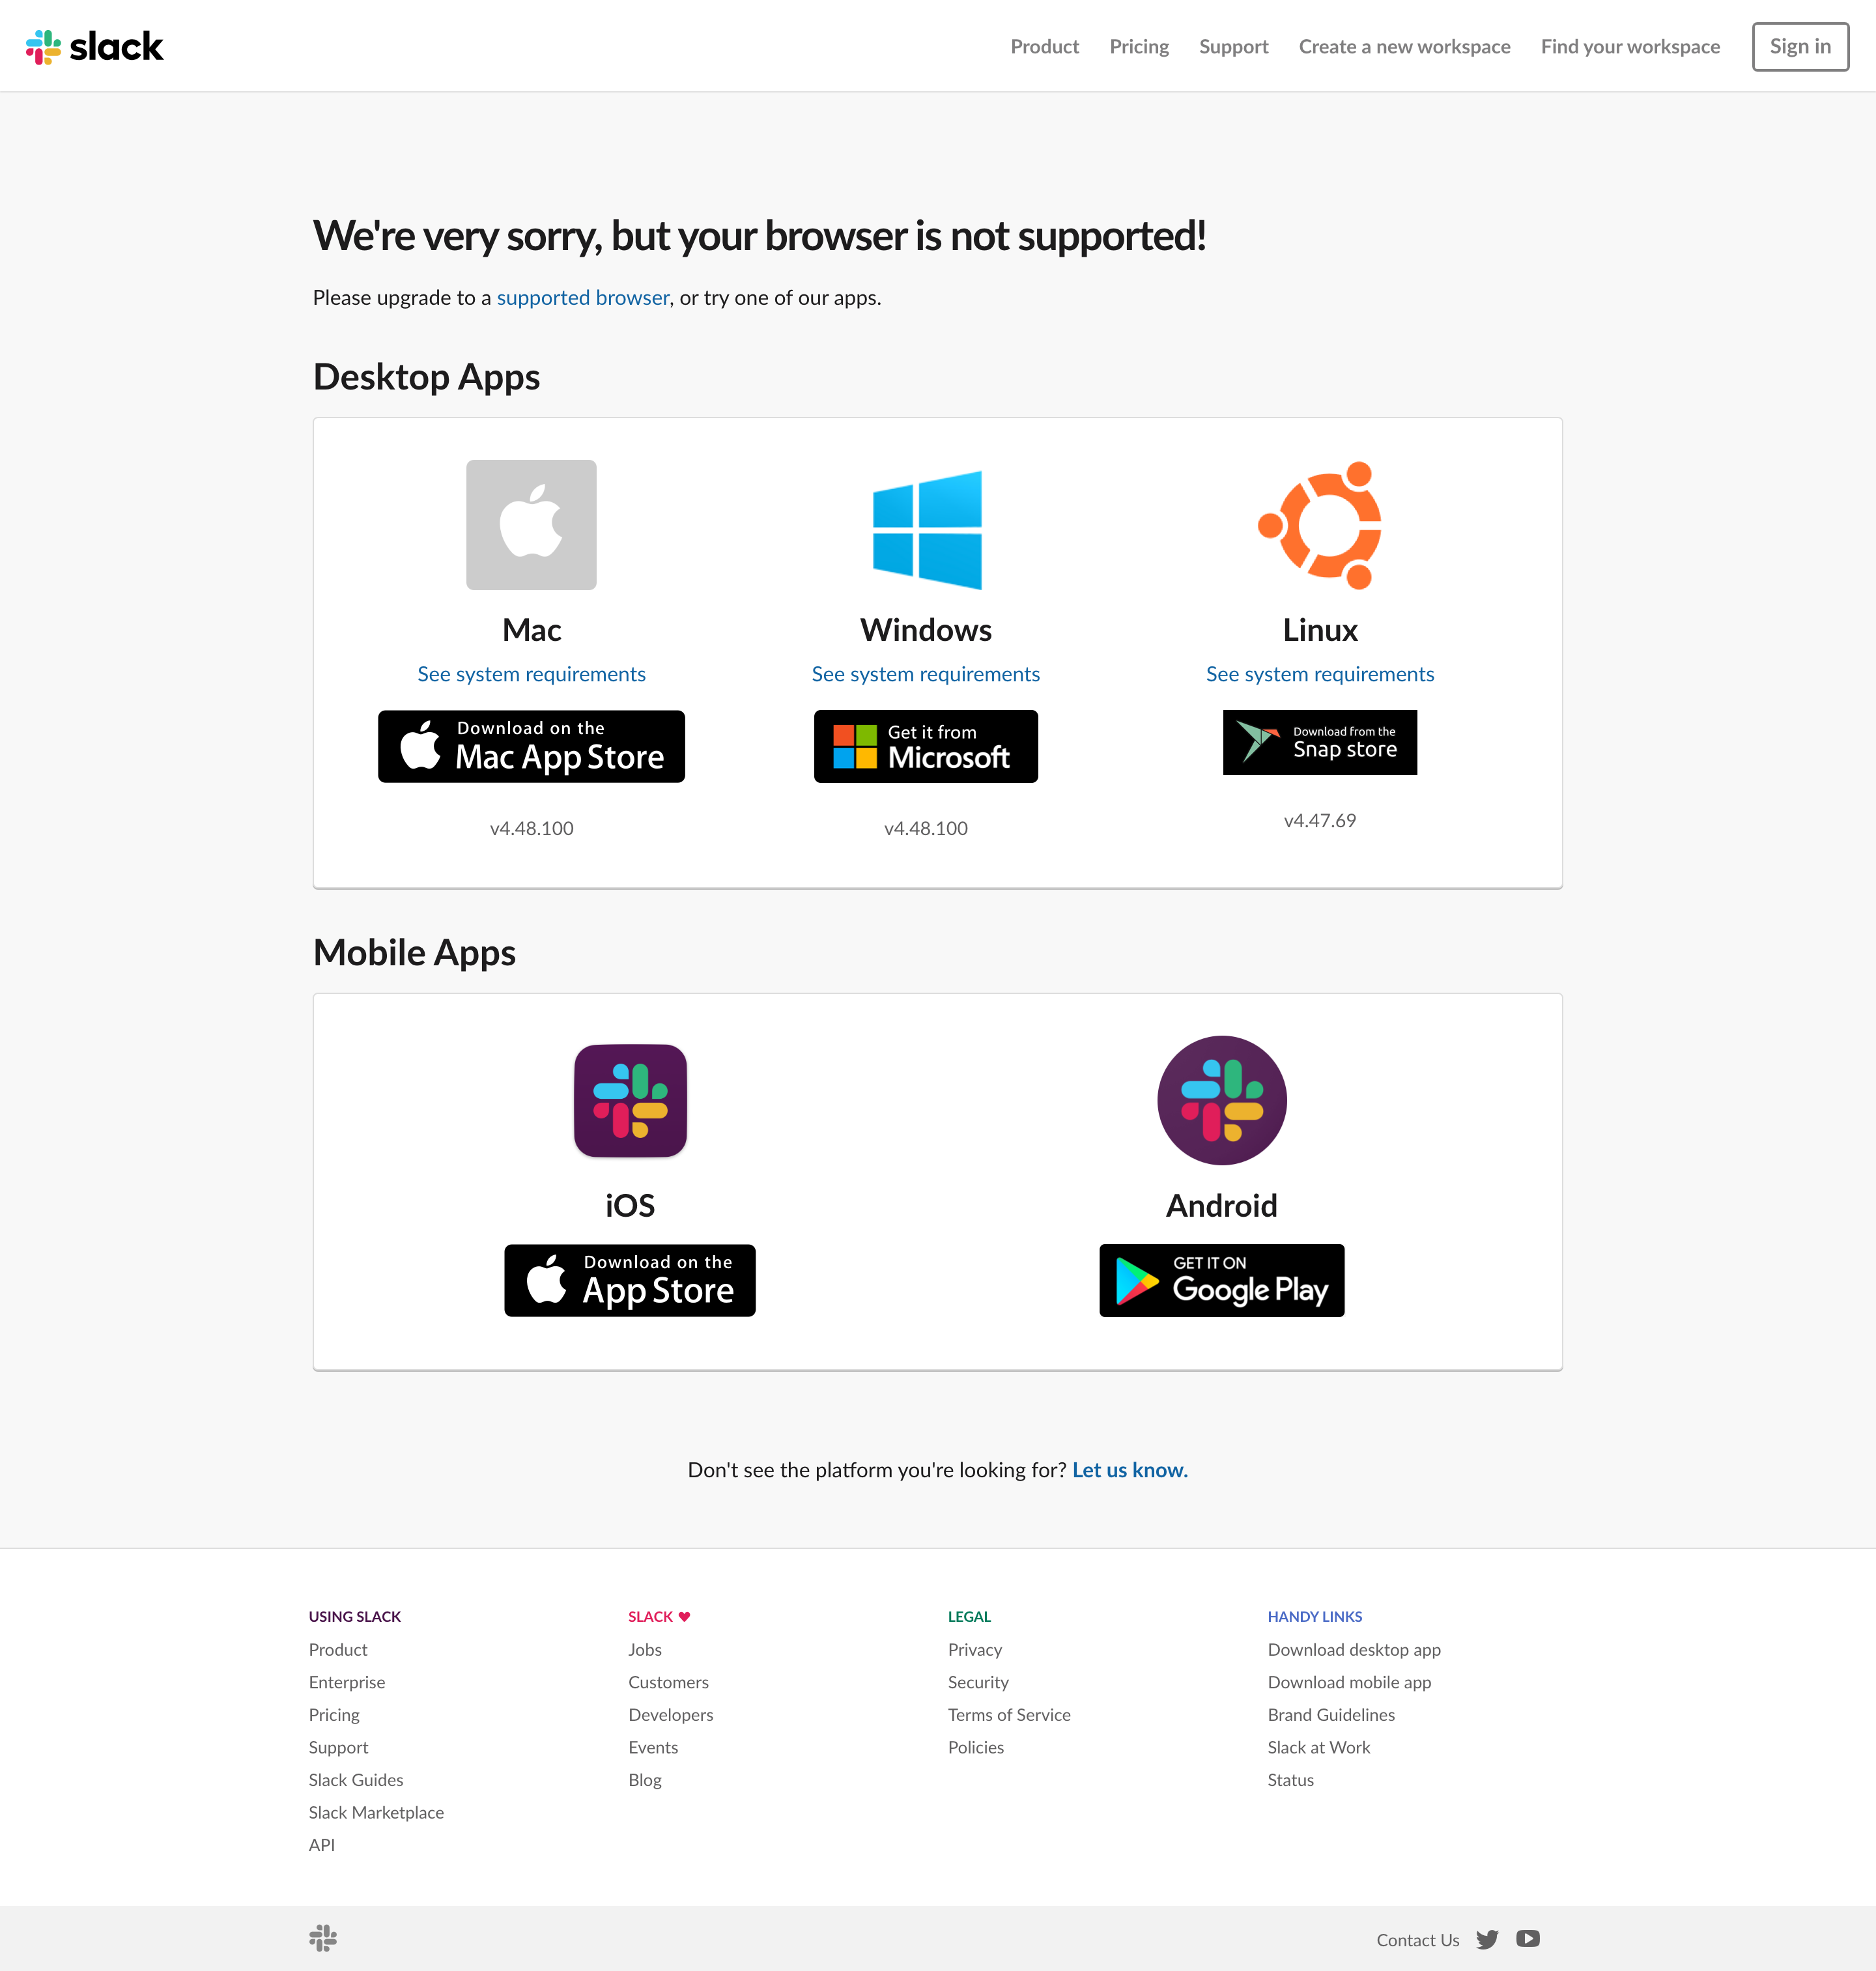Open the Terms of Service footer link

point(1009,1714)
